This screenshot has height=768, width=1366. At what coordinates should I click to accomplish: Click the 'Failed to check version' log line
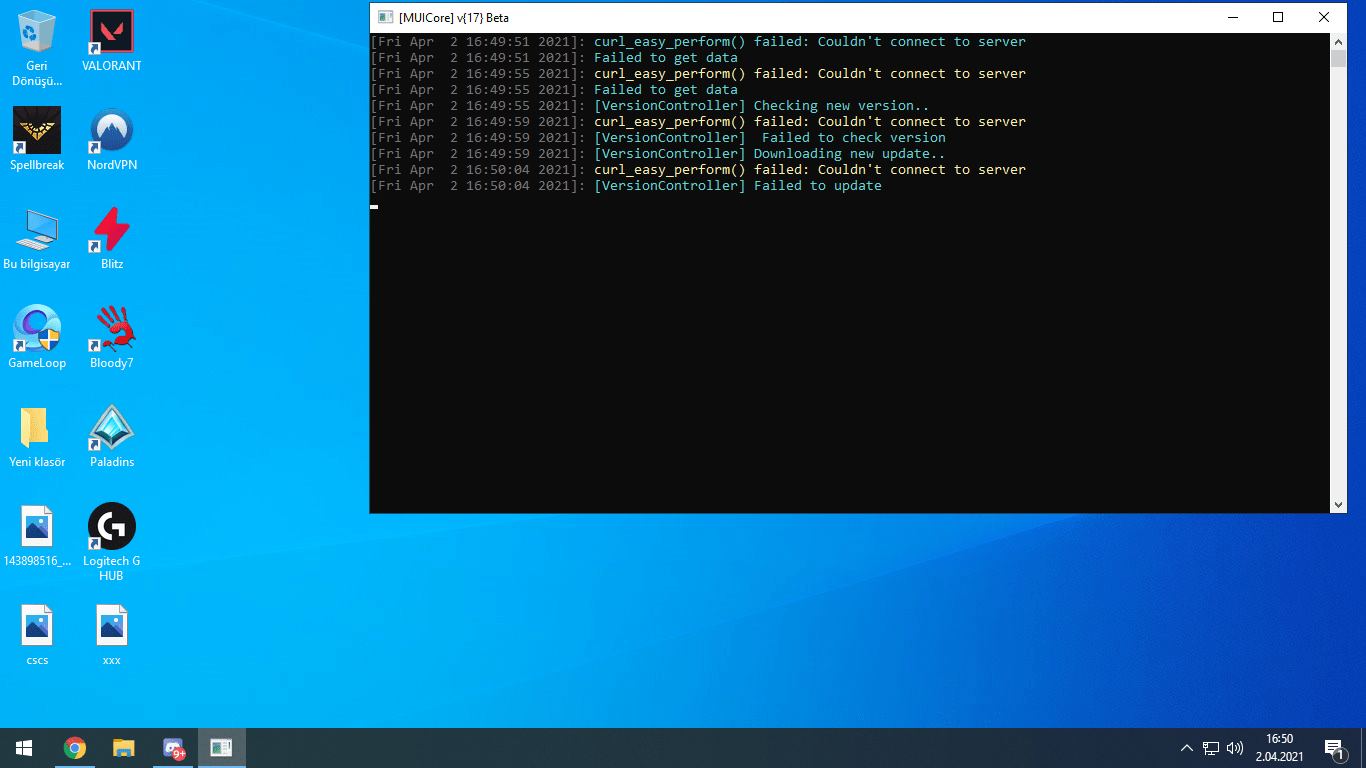click(x=658, y=138)
